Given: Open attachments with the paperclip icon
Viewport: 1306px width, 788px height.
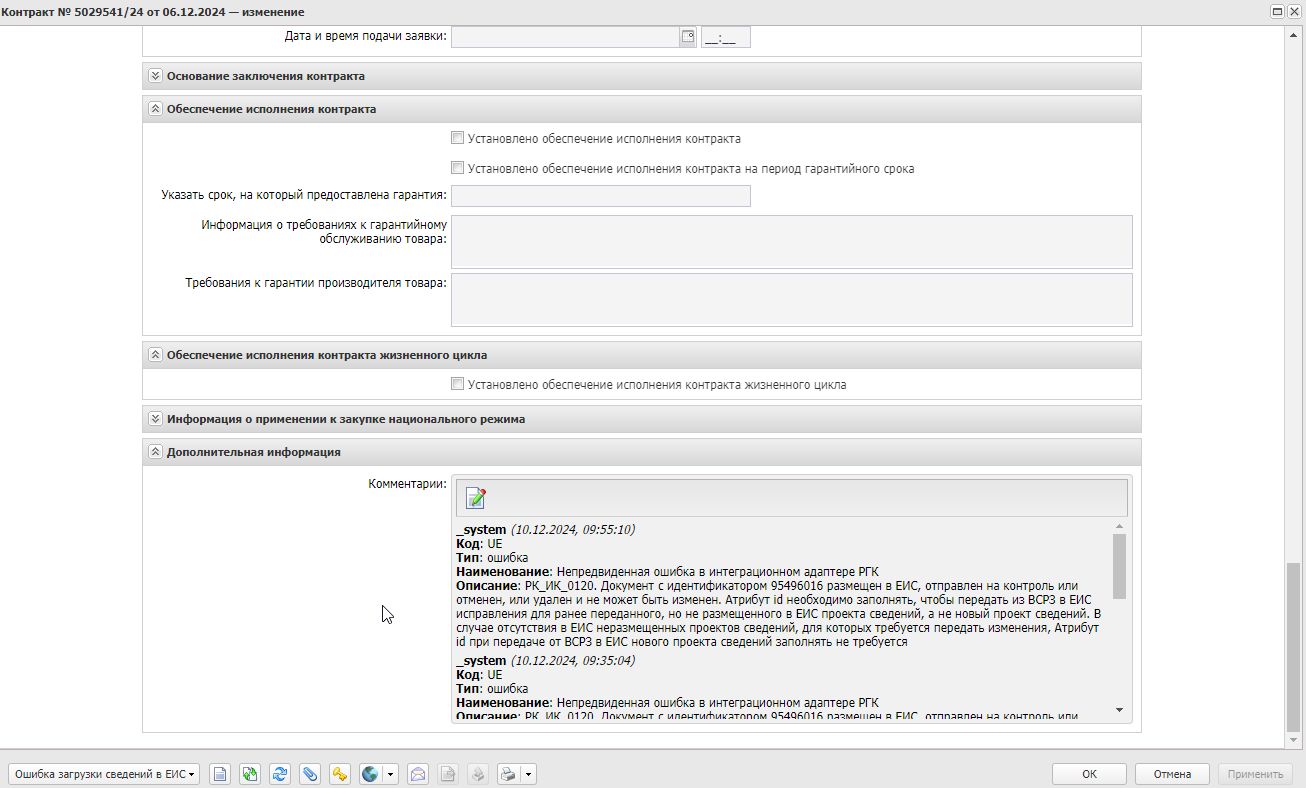Looking at the screenshot, I should click(x=310, y=774).
